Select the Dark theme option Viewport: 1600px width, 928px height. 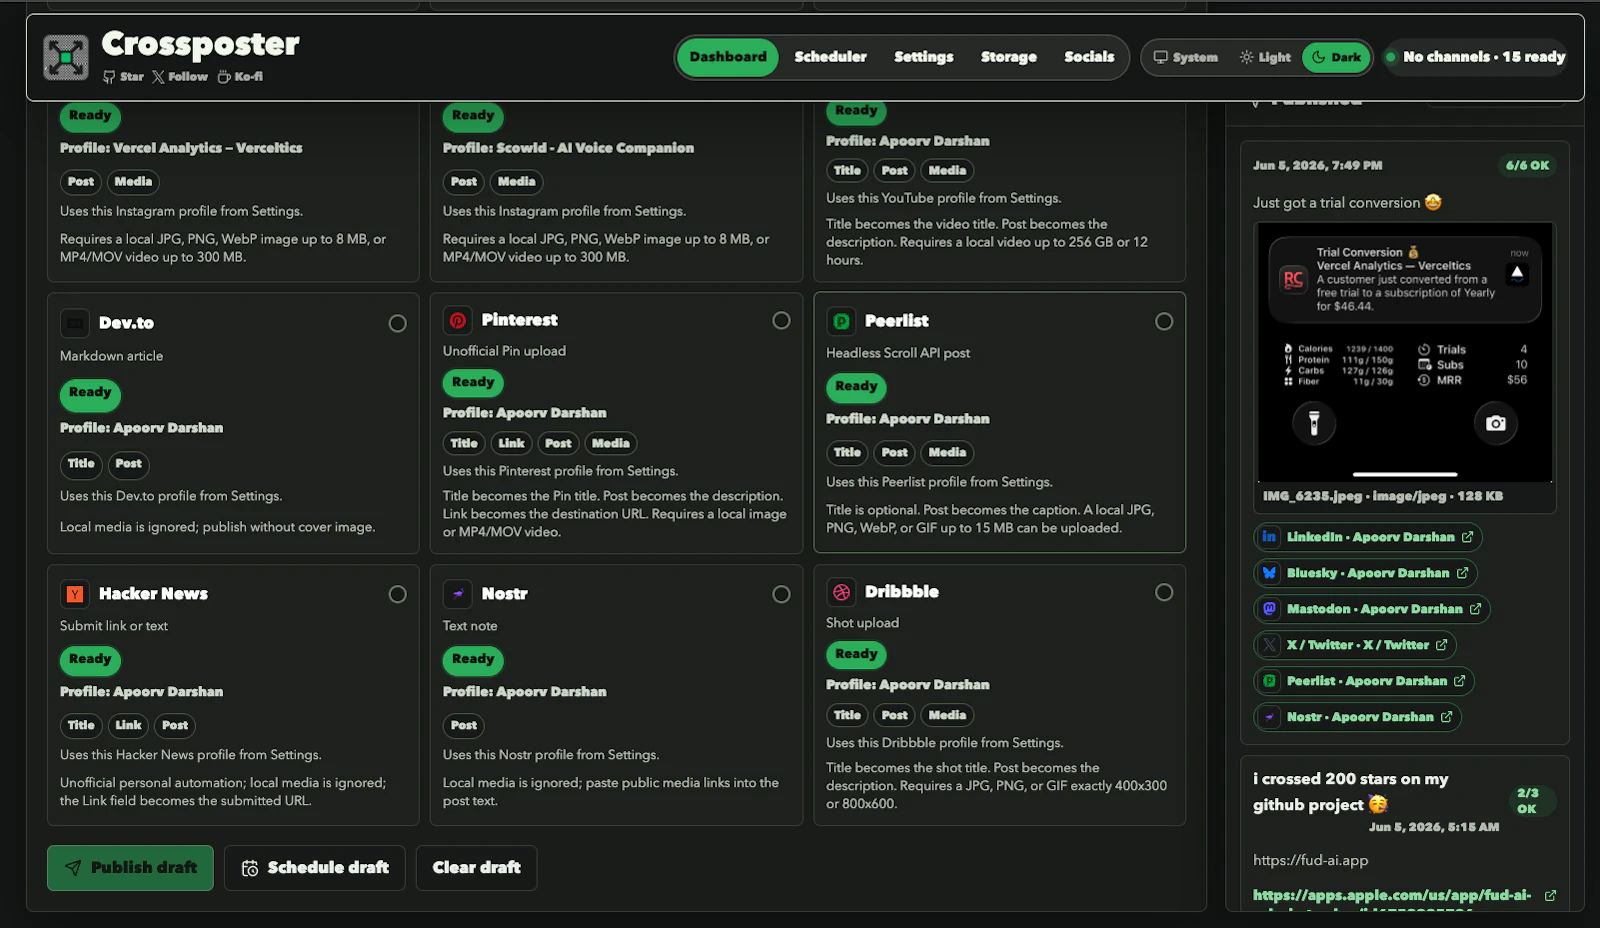click(x=1336, y=58)
